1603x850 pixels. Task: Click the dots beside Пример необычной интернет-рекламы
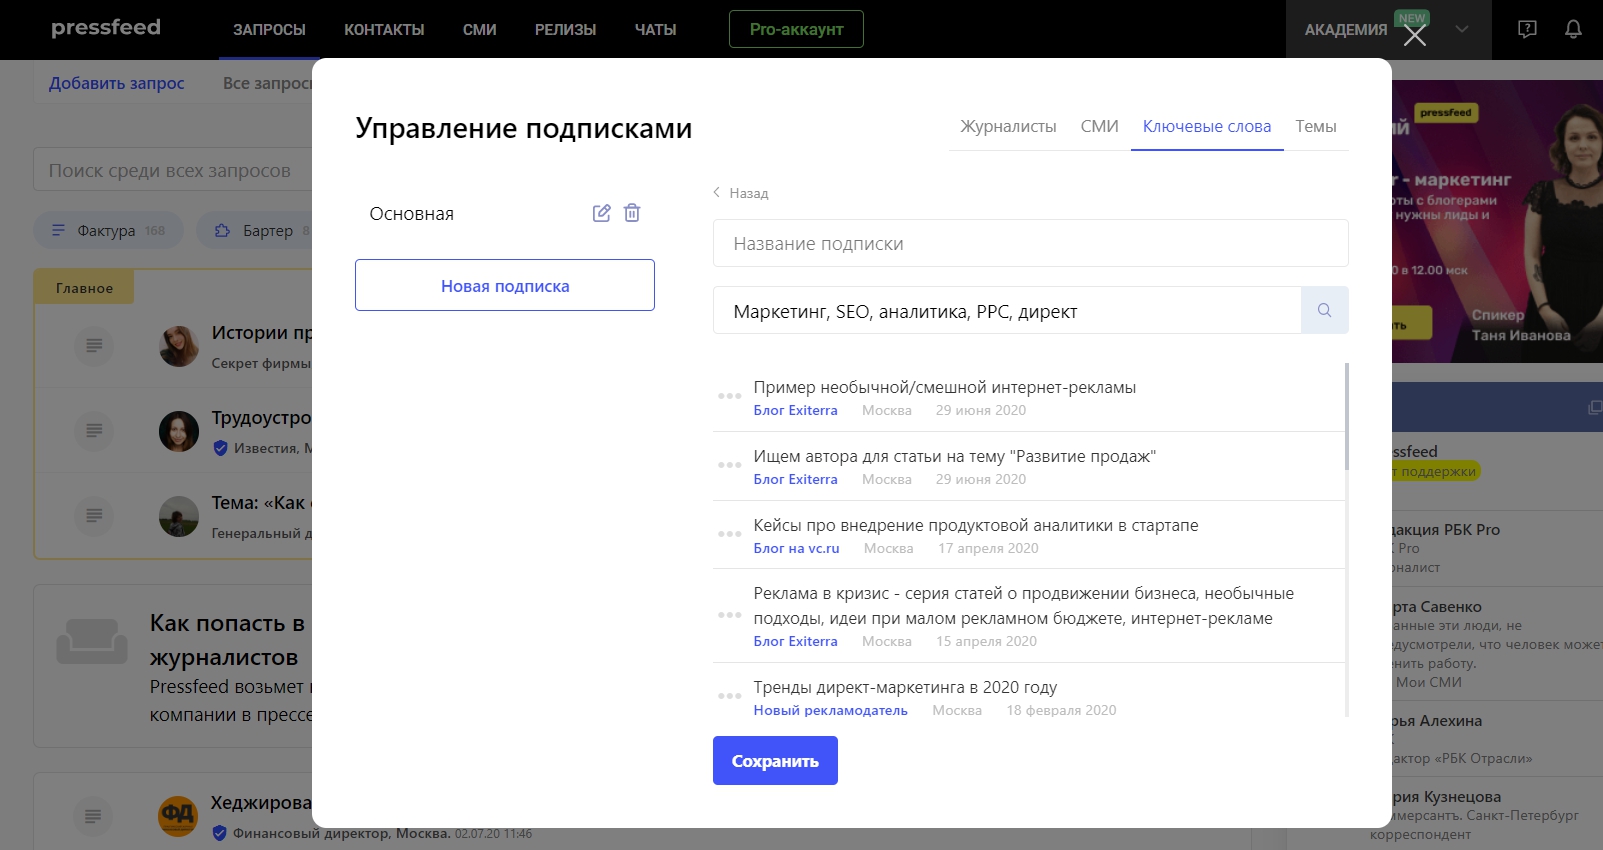click(729, 396)
